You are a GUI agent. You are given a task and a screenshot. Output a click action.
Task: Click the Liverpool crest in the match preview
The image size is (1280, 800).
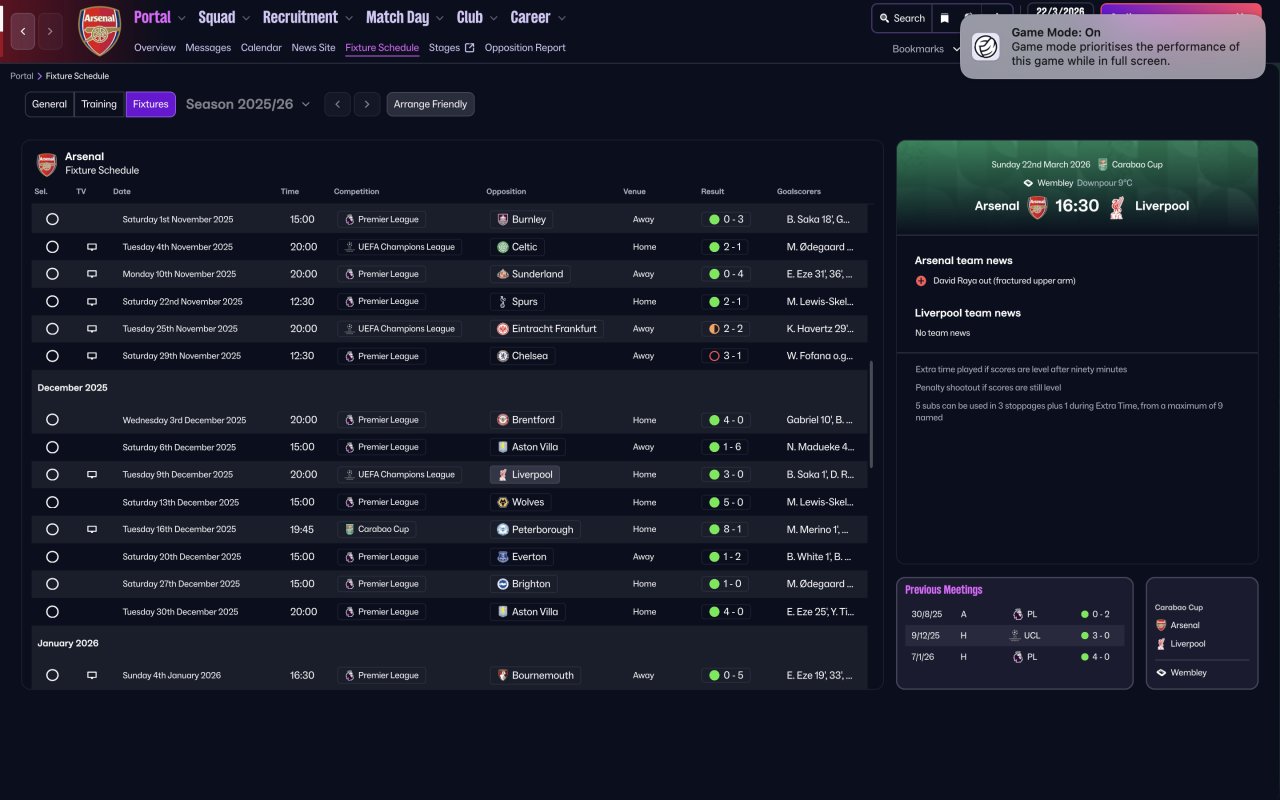(1117, 206)
